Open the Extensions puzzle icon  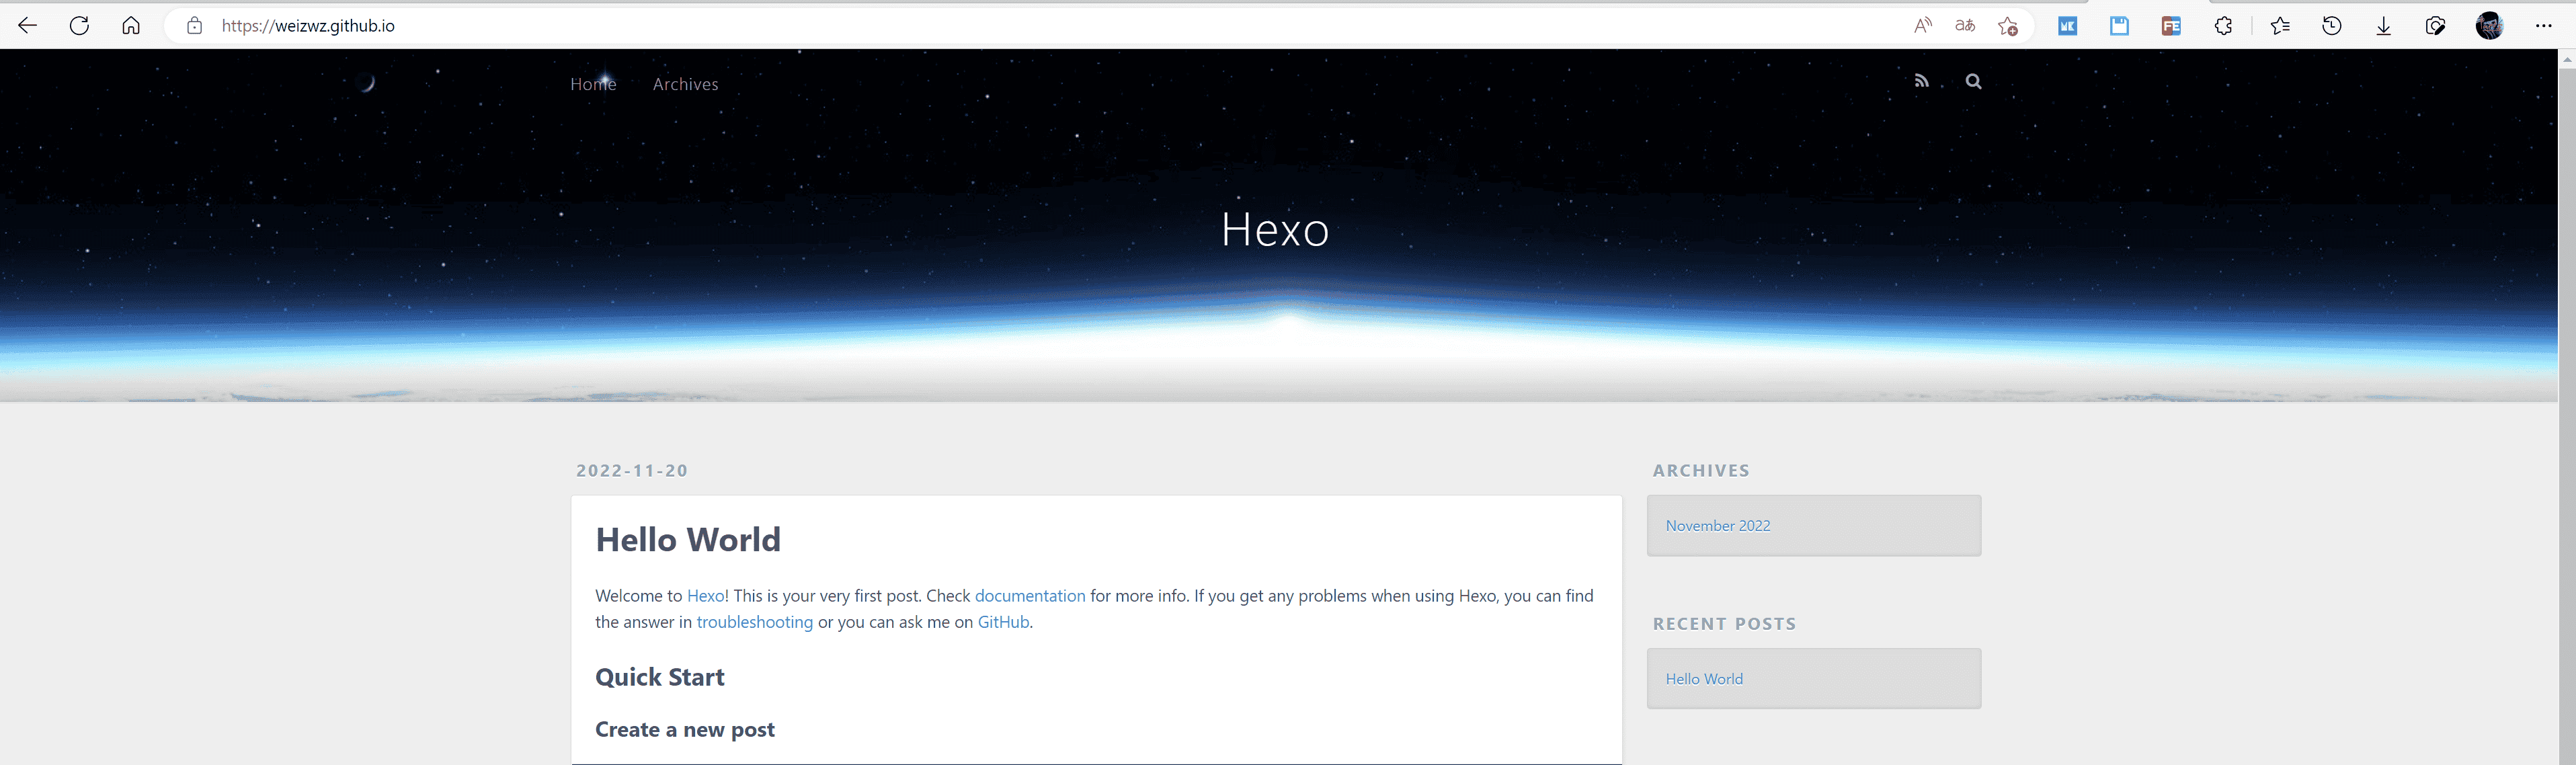(2223, 26)
